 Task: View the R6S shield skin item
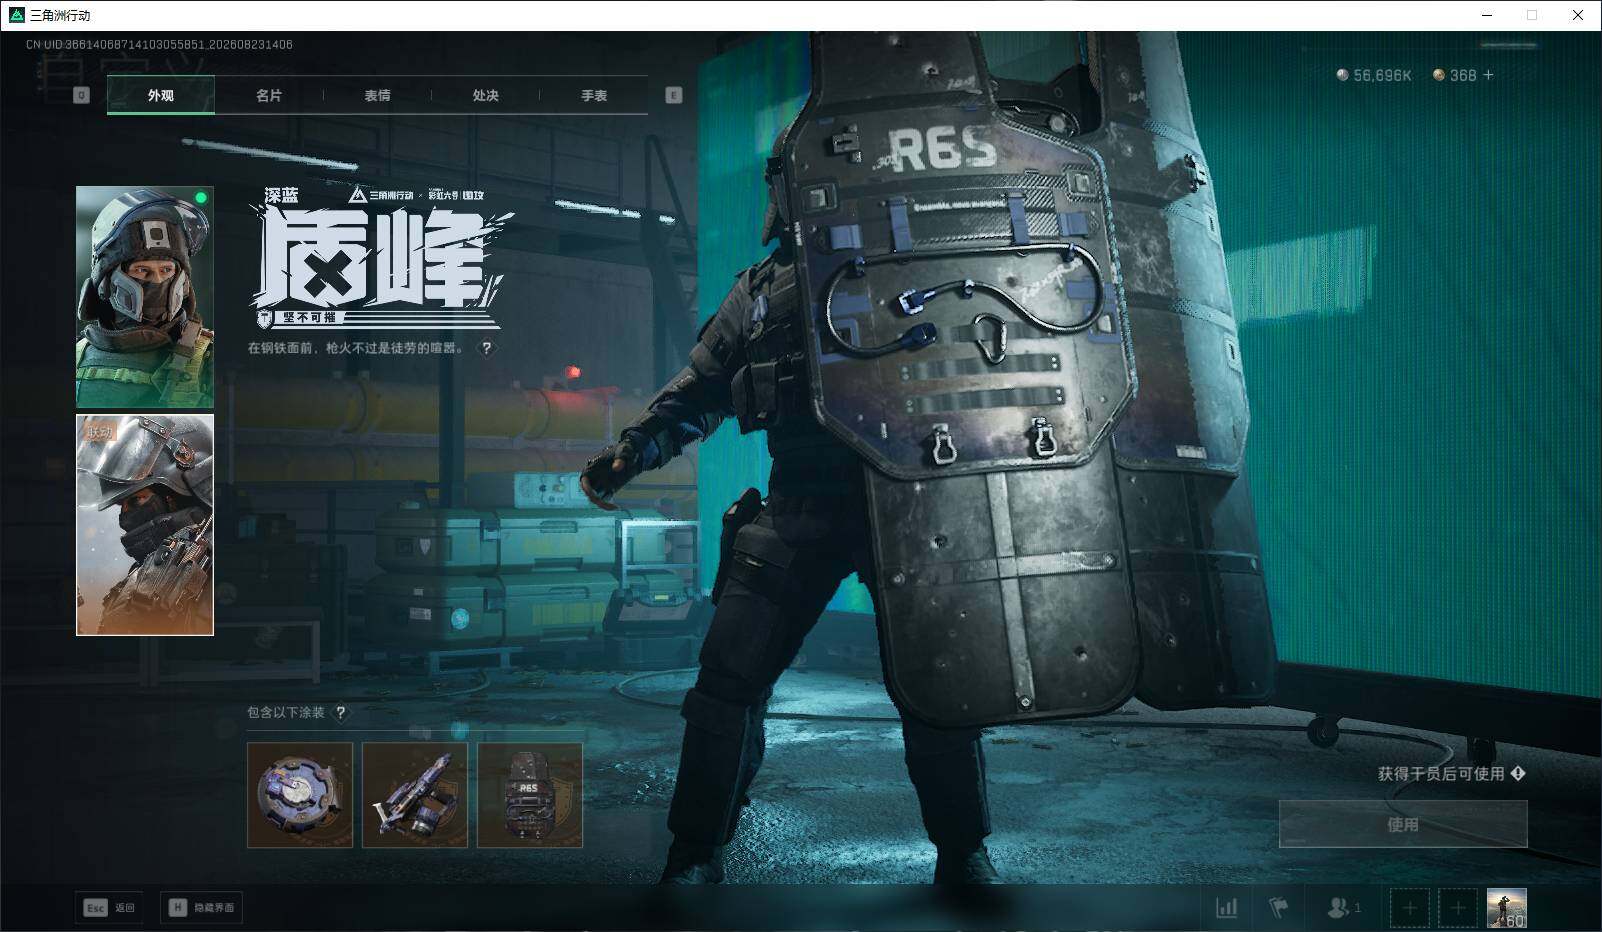[530, 795]
